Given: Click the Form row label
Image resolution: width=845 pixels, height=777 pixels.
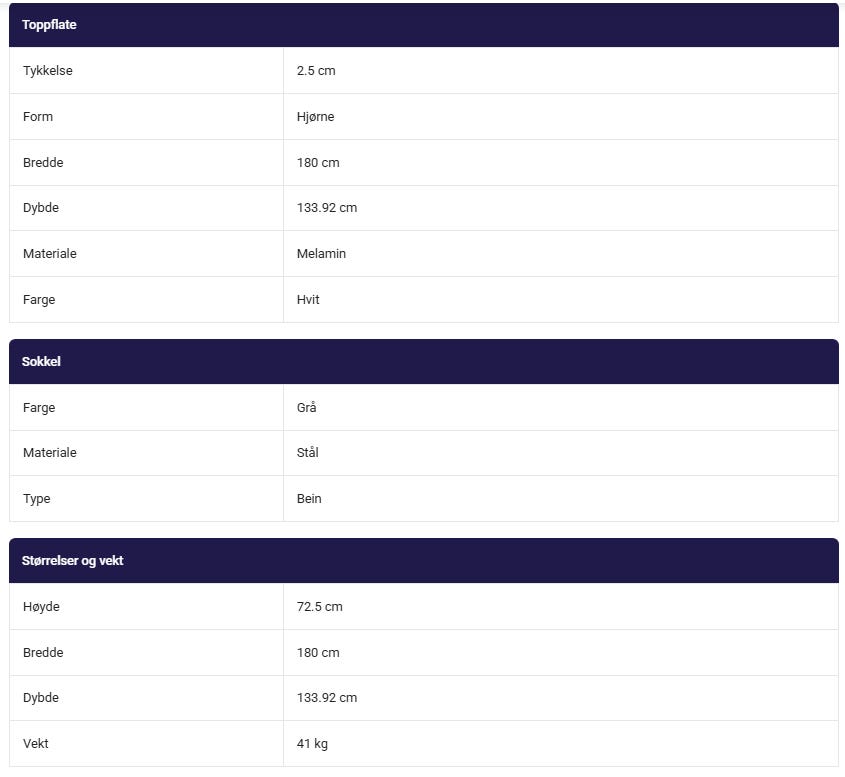Looking at the screenshot, I should 38,116.
